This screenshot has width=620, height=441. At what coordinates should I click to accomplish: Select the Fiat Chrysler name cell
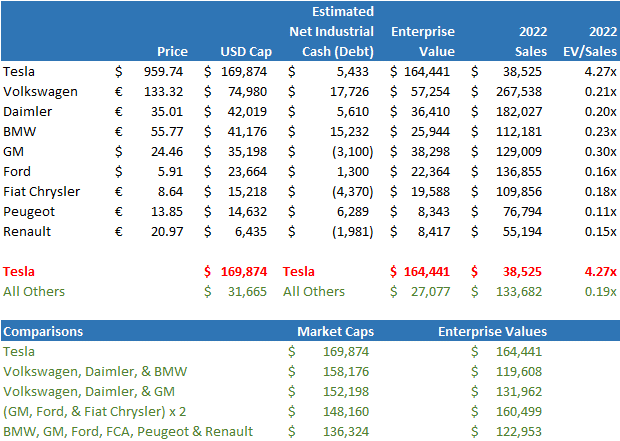[42, 191]
